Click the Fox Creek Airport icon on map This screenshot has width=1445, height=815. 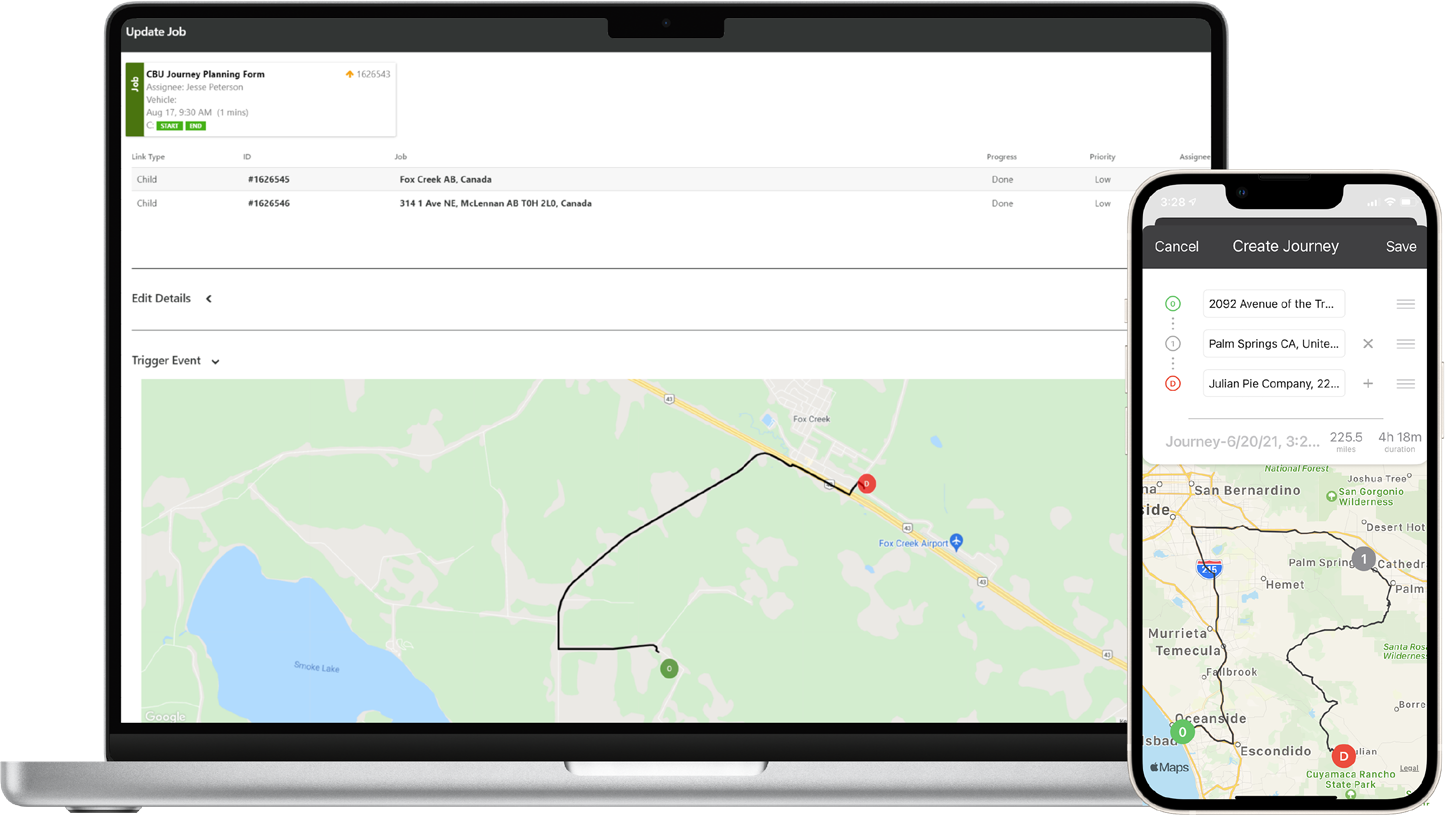tap(957, 541)
